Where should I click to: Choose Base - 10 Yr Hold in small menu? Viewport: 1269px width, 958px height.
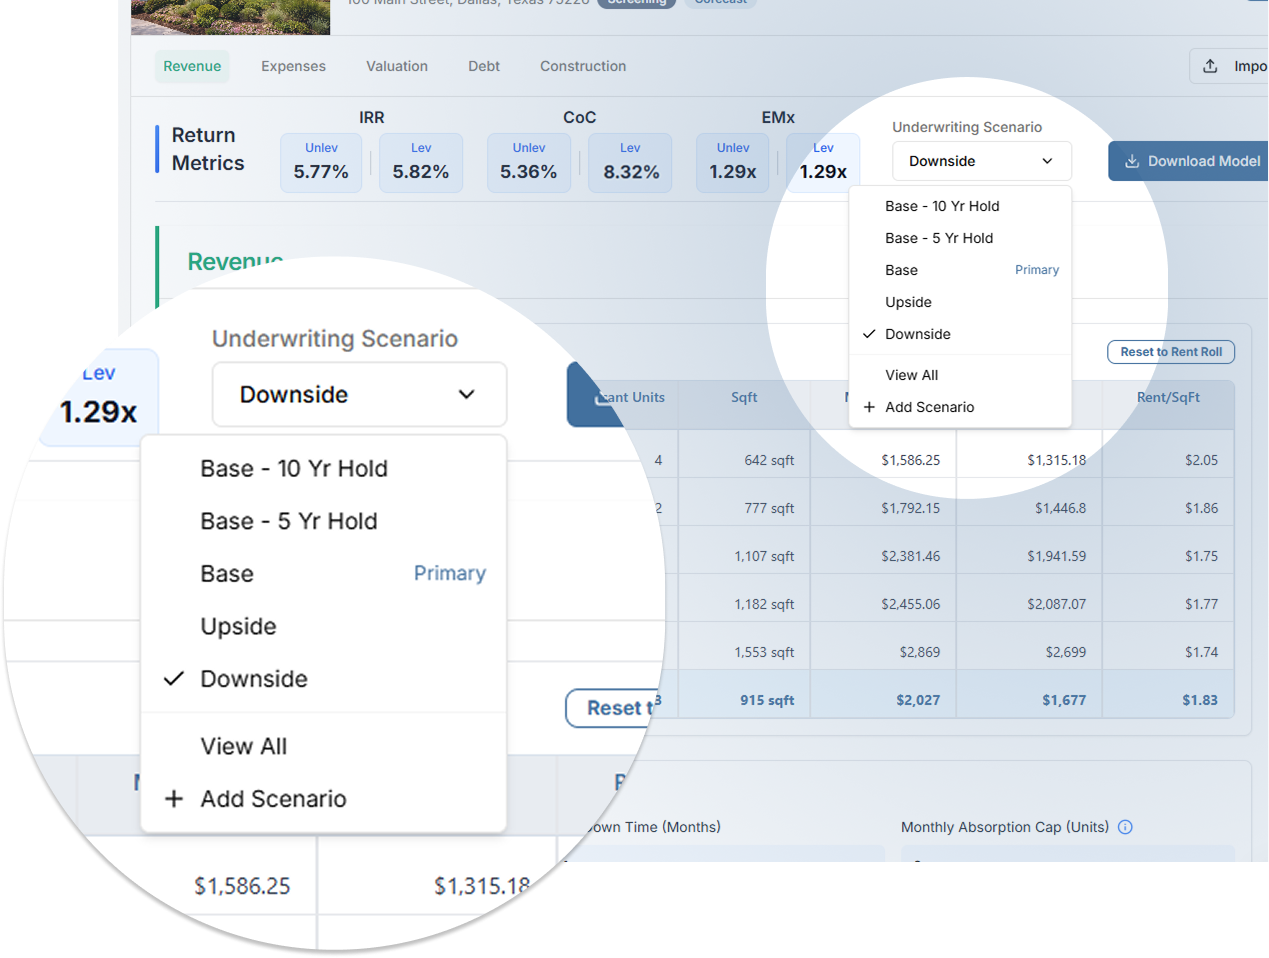[942, 206]
